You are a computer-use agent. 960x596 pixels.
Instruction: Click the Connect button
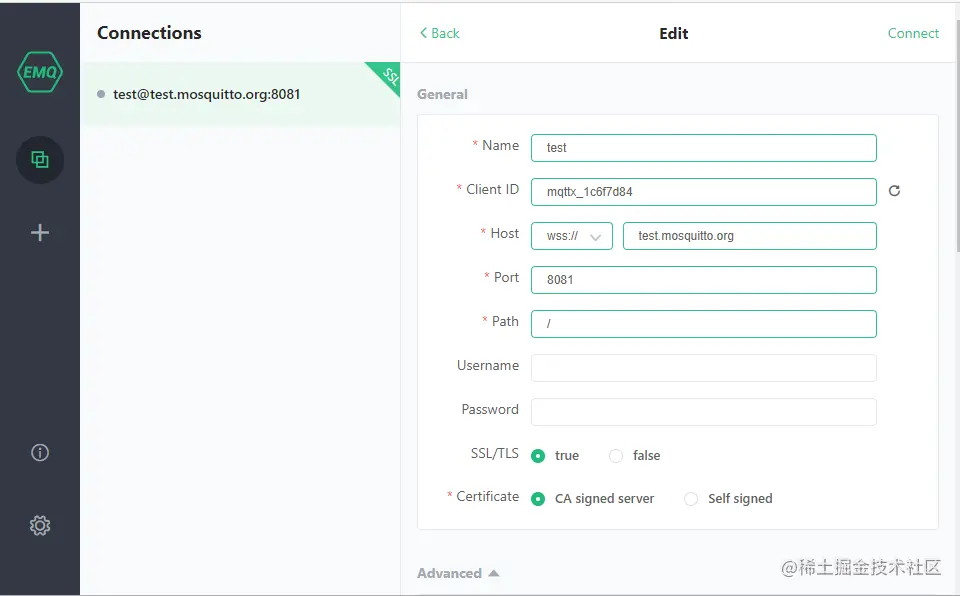click(x=913, y=33)
